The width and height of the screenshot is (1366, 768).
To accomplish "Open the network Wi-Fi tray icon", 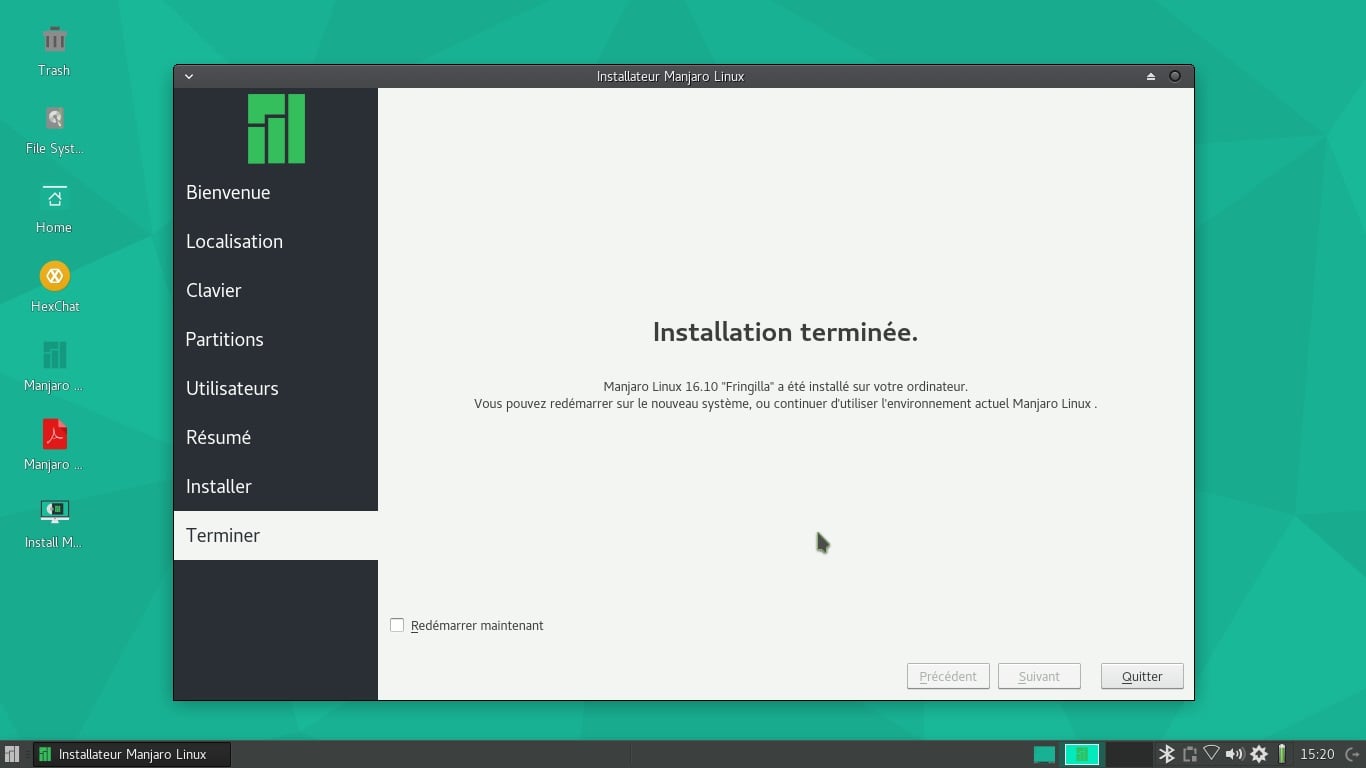I will 1212,753.
